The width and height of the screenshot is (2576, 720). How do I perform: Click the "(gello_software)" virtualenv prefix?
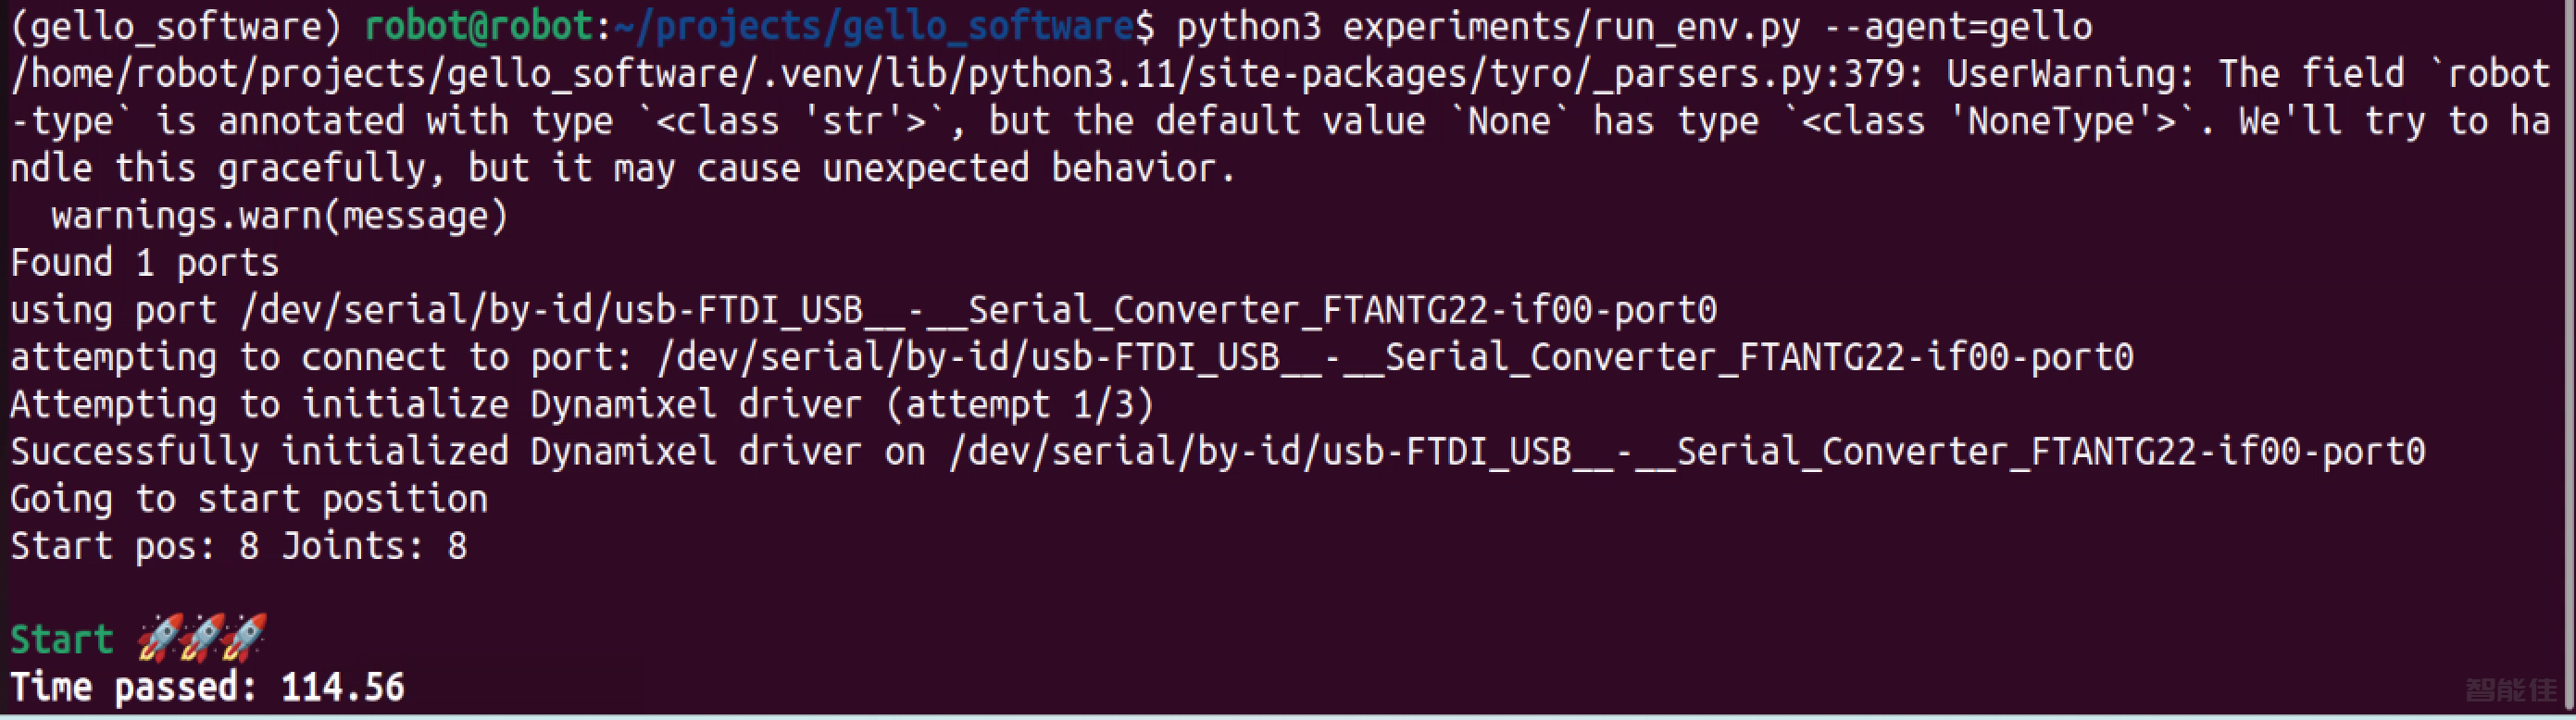coord(176,26)
